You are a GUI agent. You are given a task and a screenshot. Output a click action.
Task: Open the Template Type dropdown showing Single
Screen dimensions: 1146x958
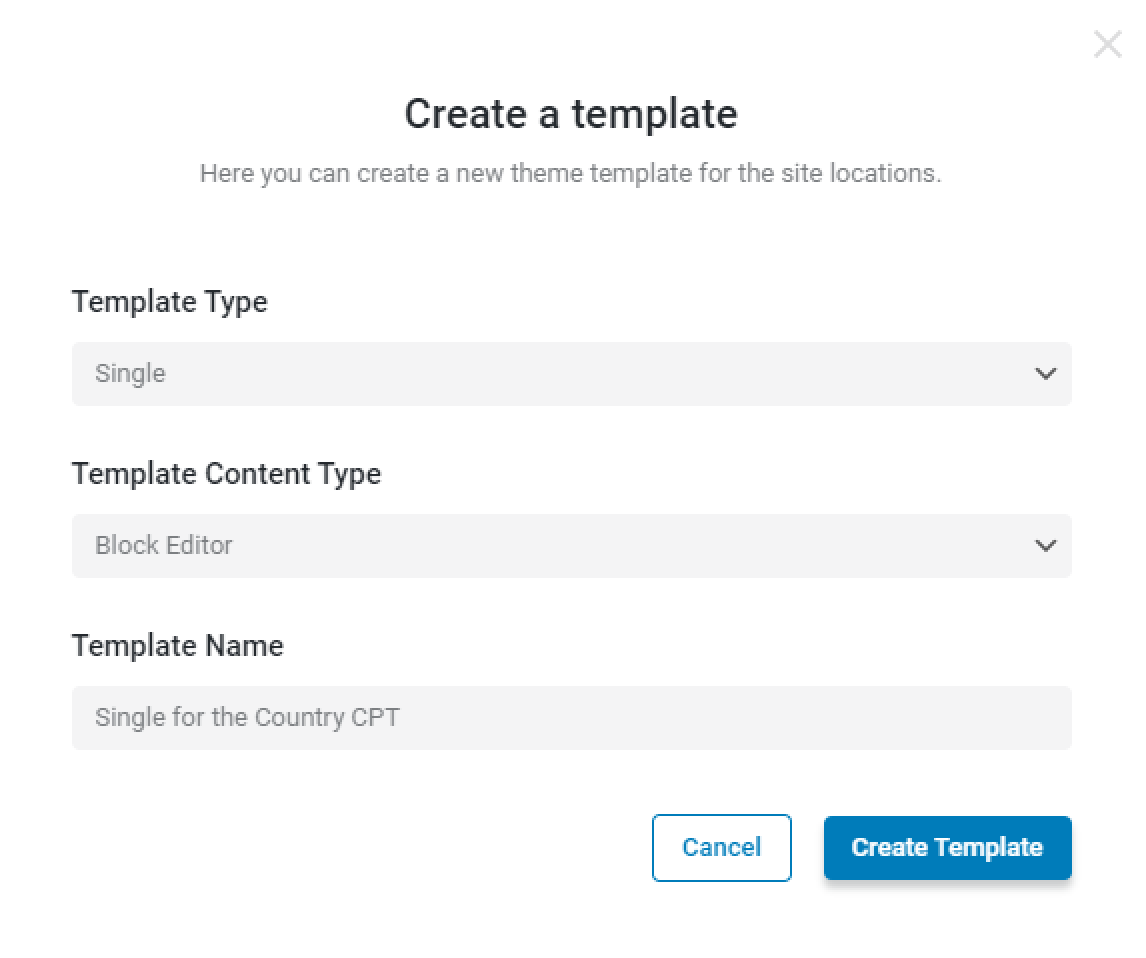pos(572,373)
